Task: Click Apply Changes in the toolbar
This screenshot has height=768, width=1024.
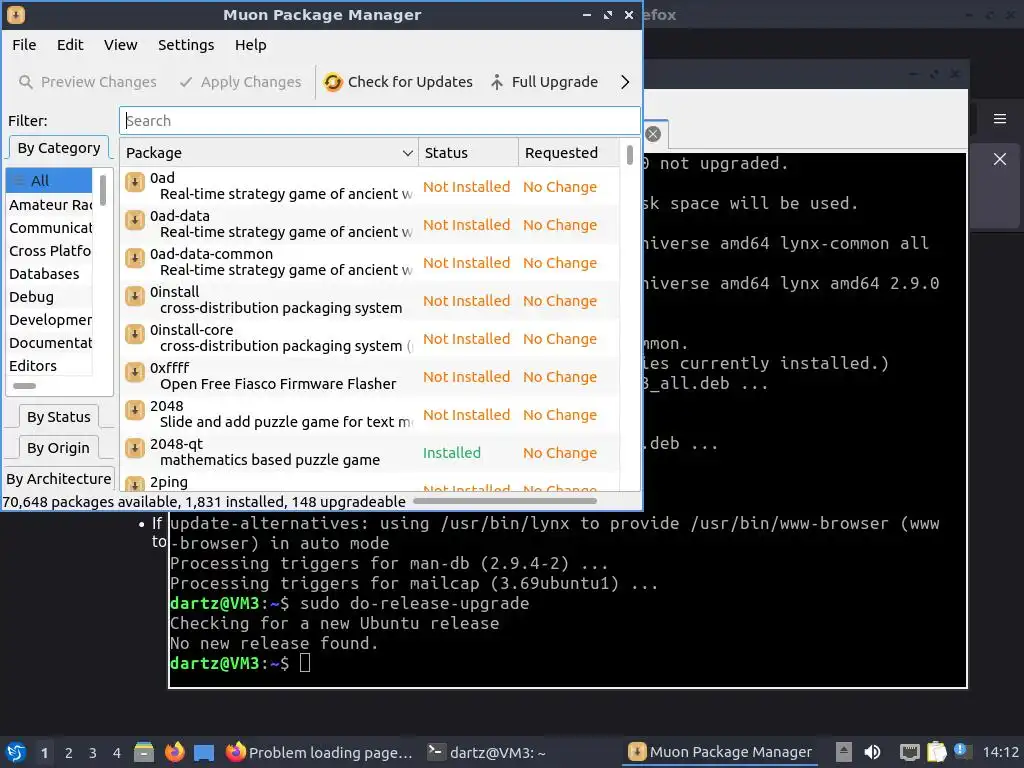Action: point(240,82)
